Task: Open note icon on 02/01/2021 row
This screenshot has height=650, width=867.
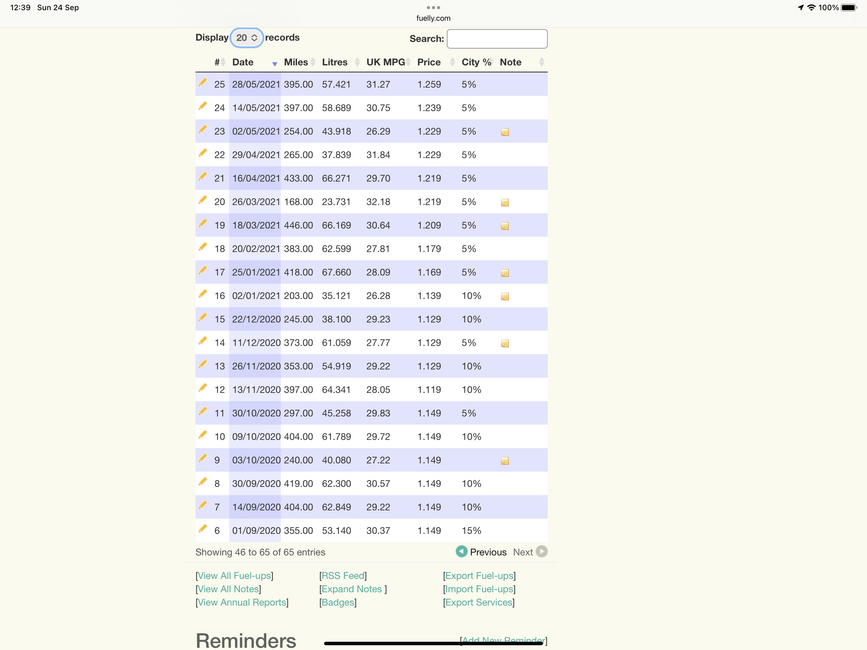Action: 505,296
